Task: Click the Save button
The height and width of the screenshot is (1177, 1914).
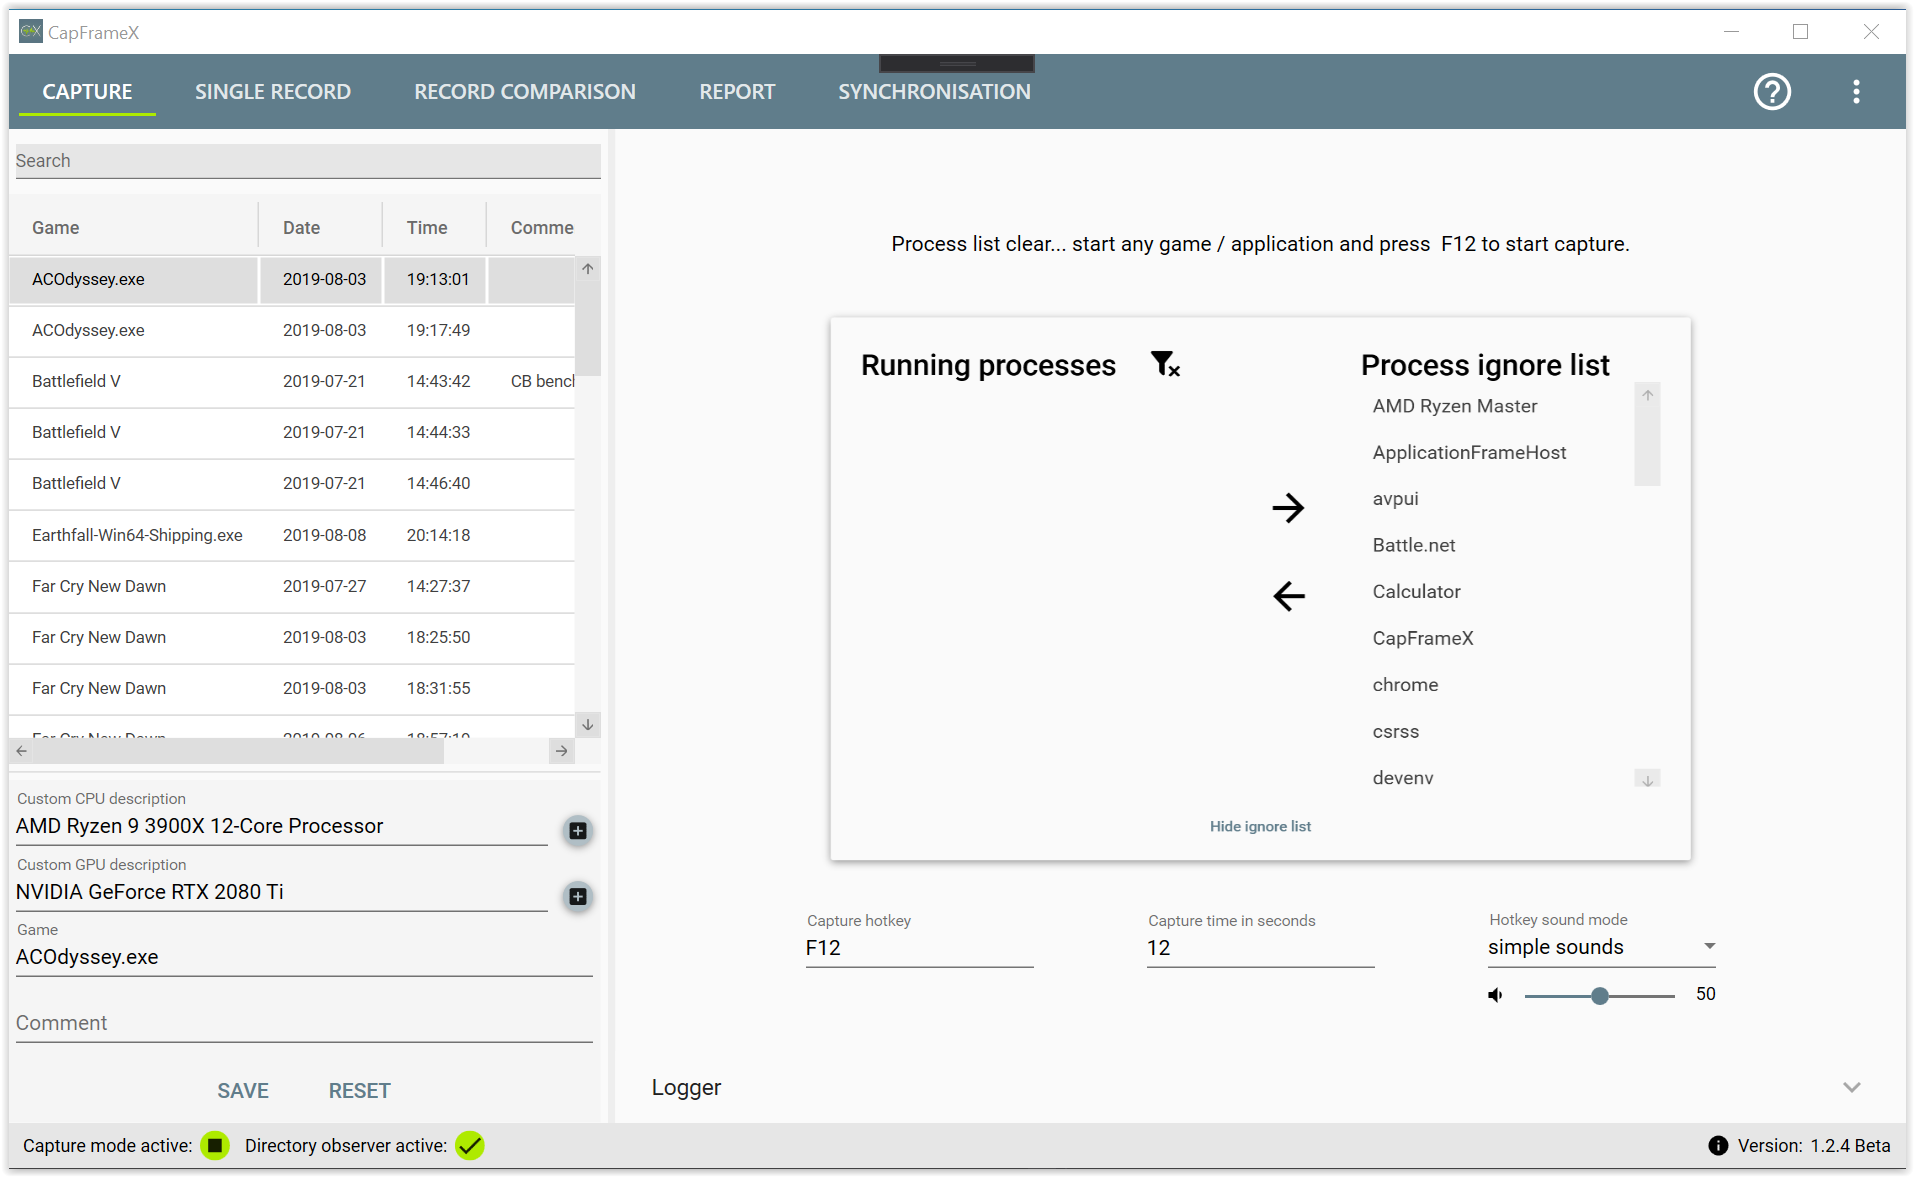Action: 243,1091
